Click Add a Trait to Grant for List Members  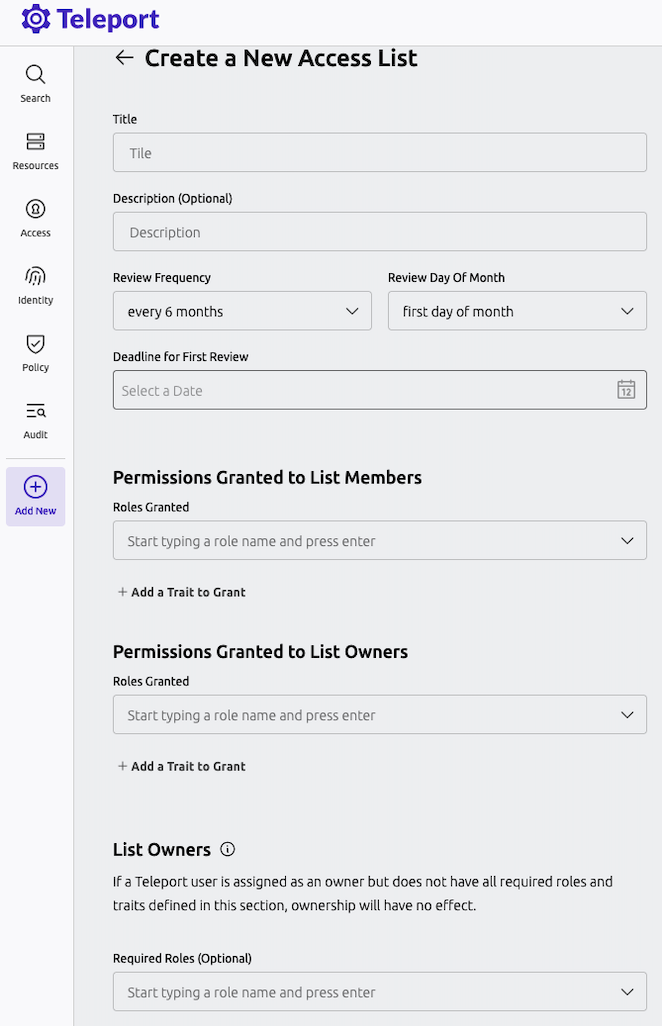(x=181, y=592)
